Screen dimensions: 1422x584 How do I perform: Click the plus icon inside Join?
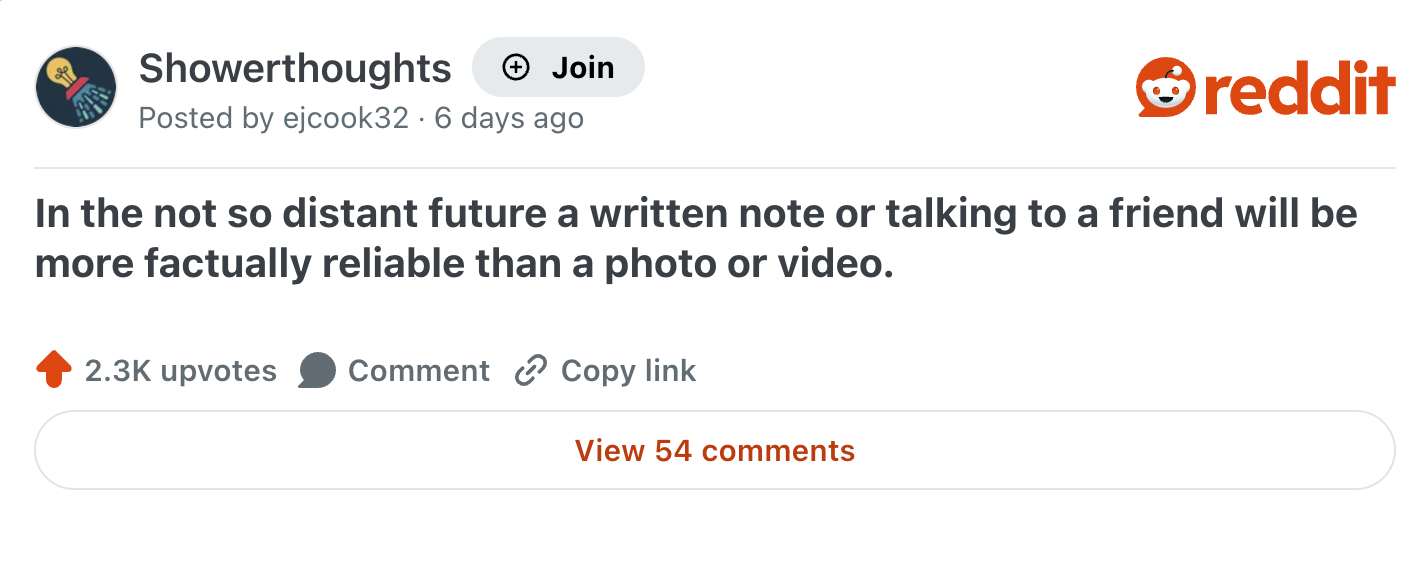click(x=515, y=68)
